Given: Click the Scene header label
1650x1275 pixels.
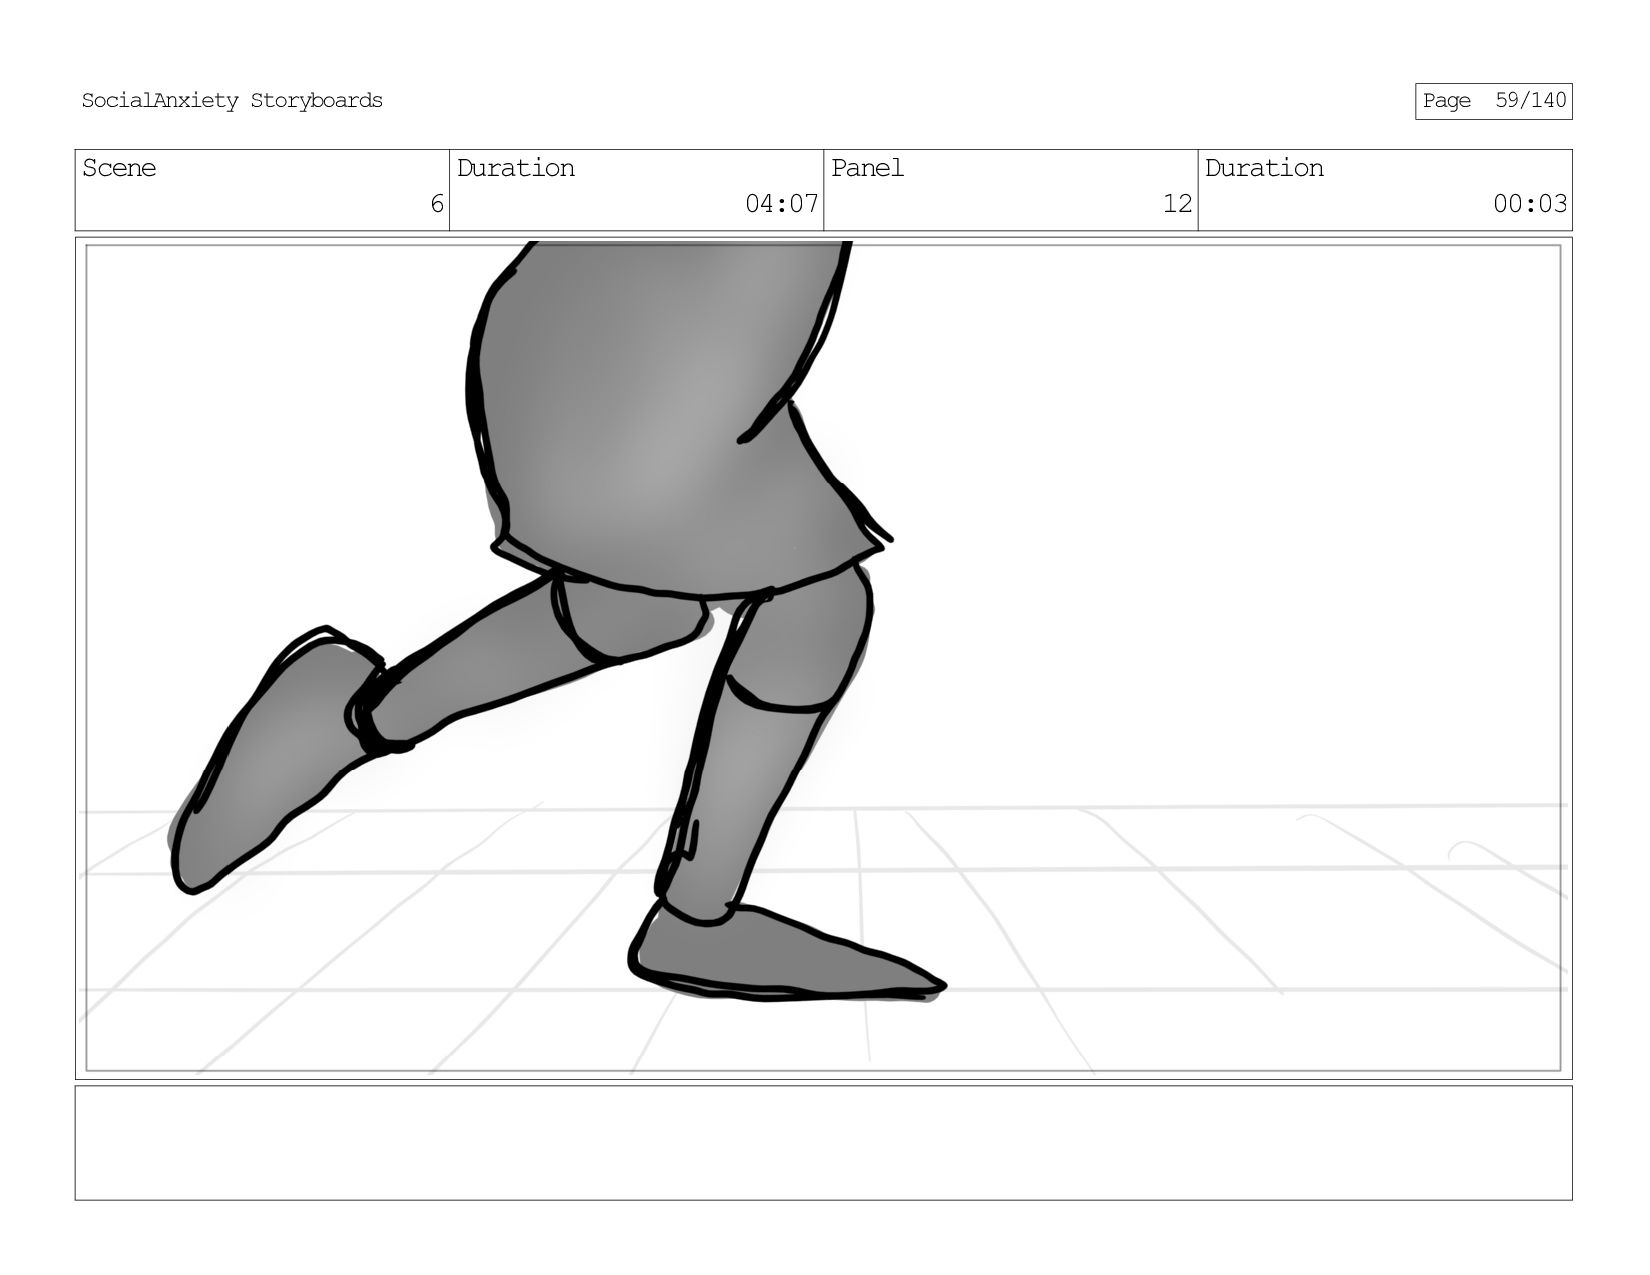Looking at the screenshot, I should click(119, 168).
